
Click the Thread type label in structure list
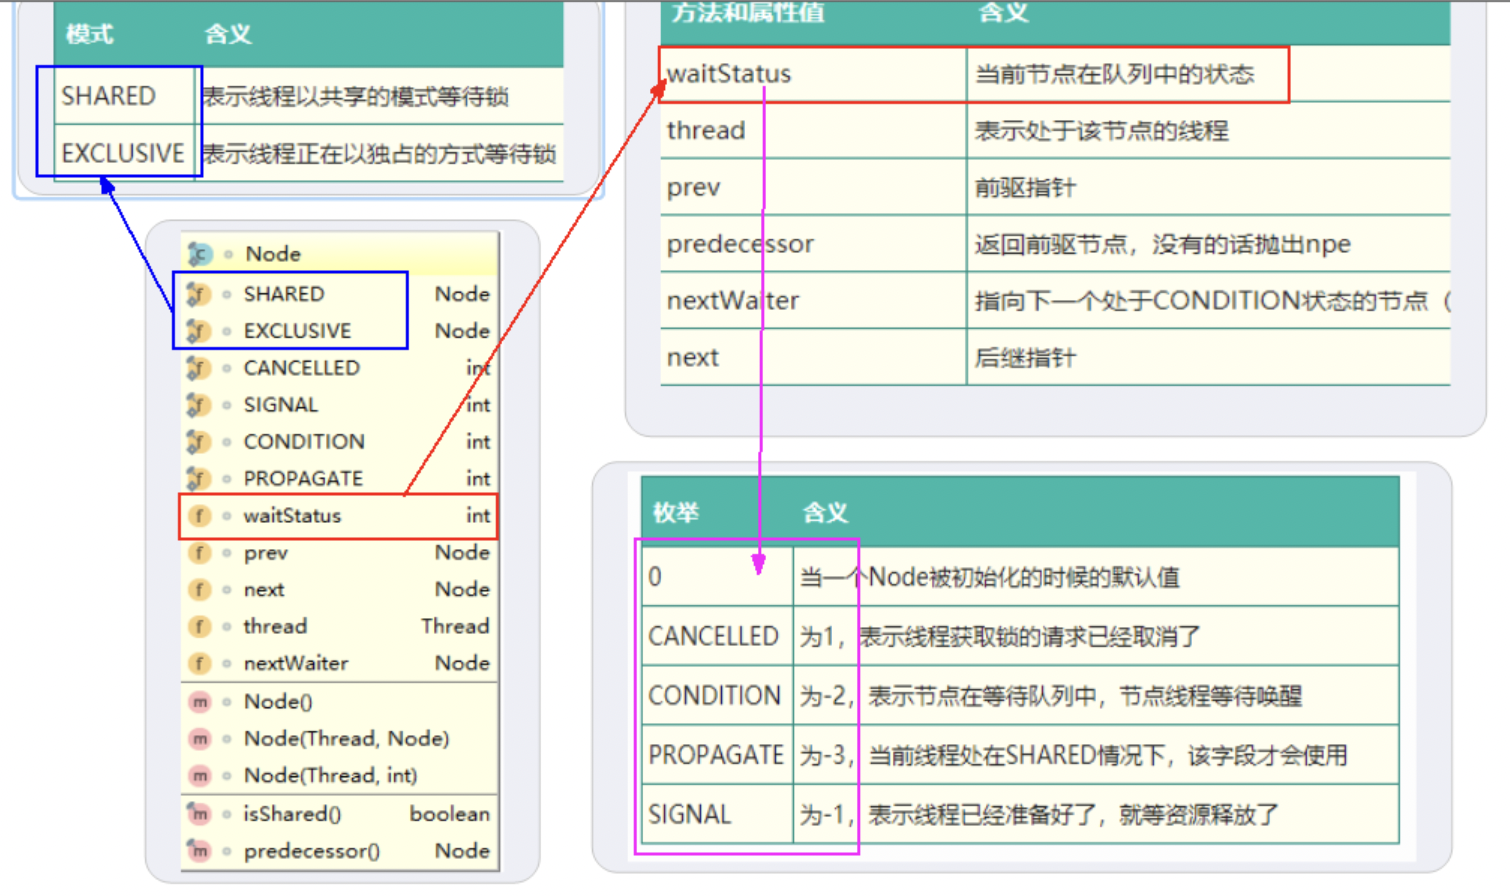coord(455,626)
